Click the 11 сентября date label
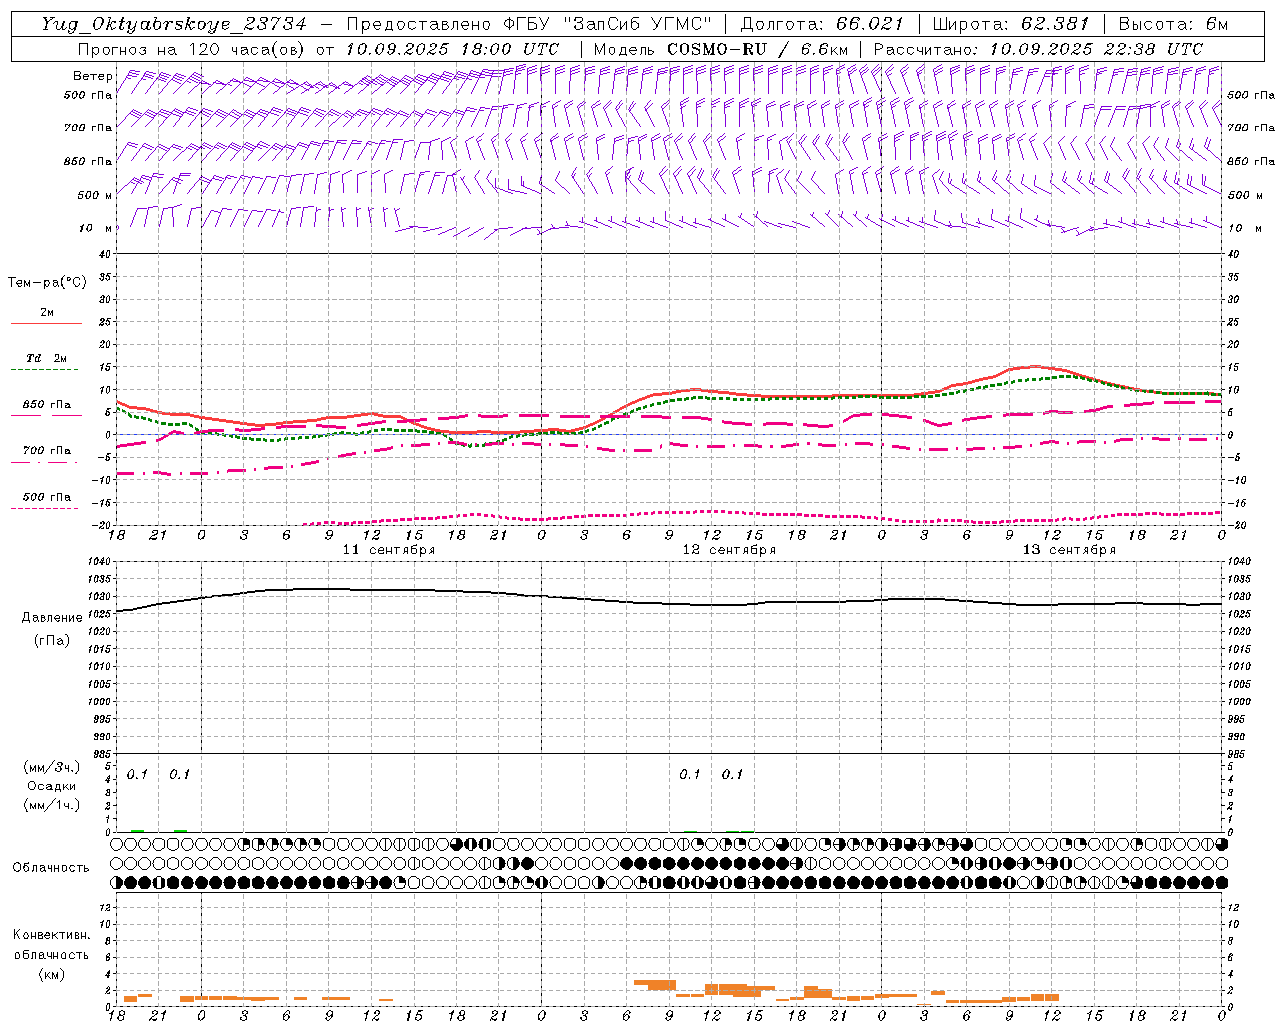1280x1024 pixels. pos(389,550)
